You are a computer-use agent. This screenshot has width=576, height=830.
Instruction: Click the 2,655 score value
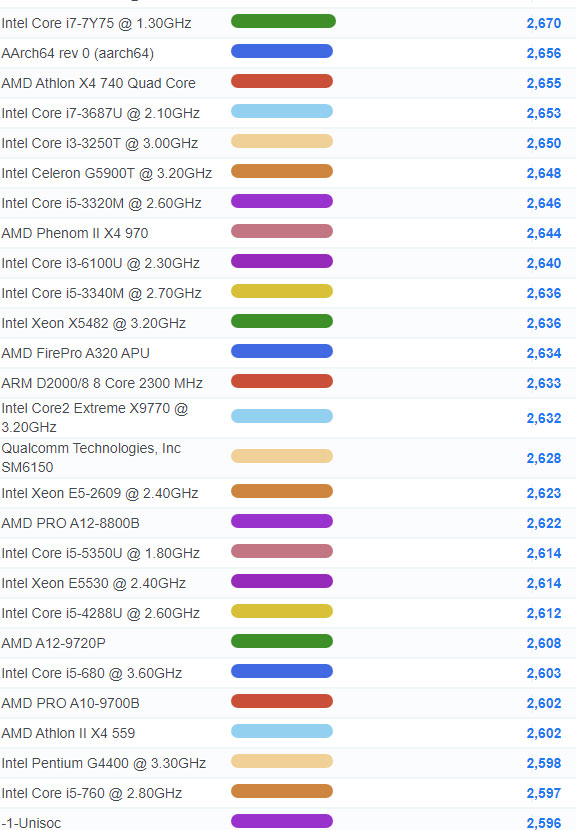(544, 83)
